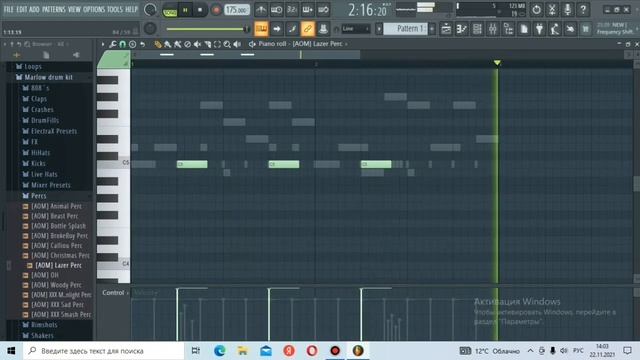Open the TOOLS menu
This screenshot has width=640, height=360.
pos(115,9)
